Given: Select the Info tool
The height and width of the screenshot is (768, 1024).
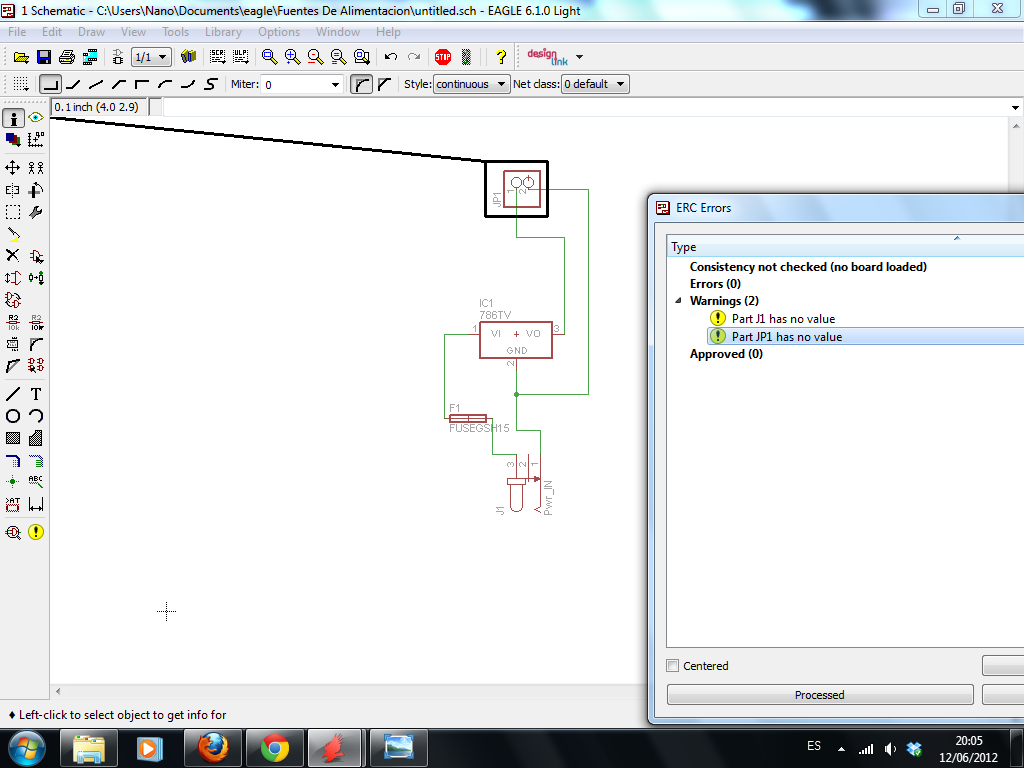Looking at the screenshot, I should (x=13, y=118).
